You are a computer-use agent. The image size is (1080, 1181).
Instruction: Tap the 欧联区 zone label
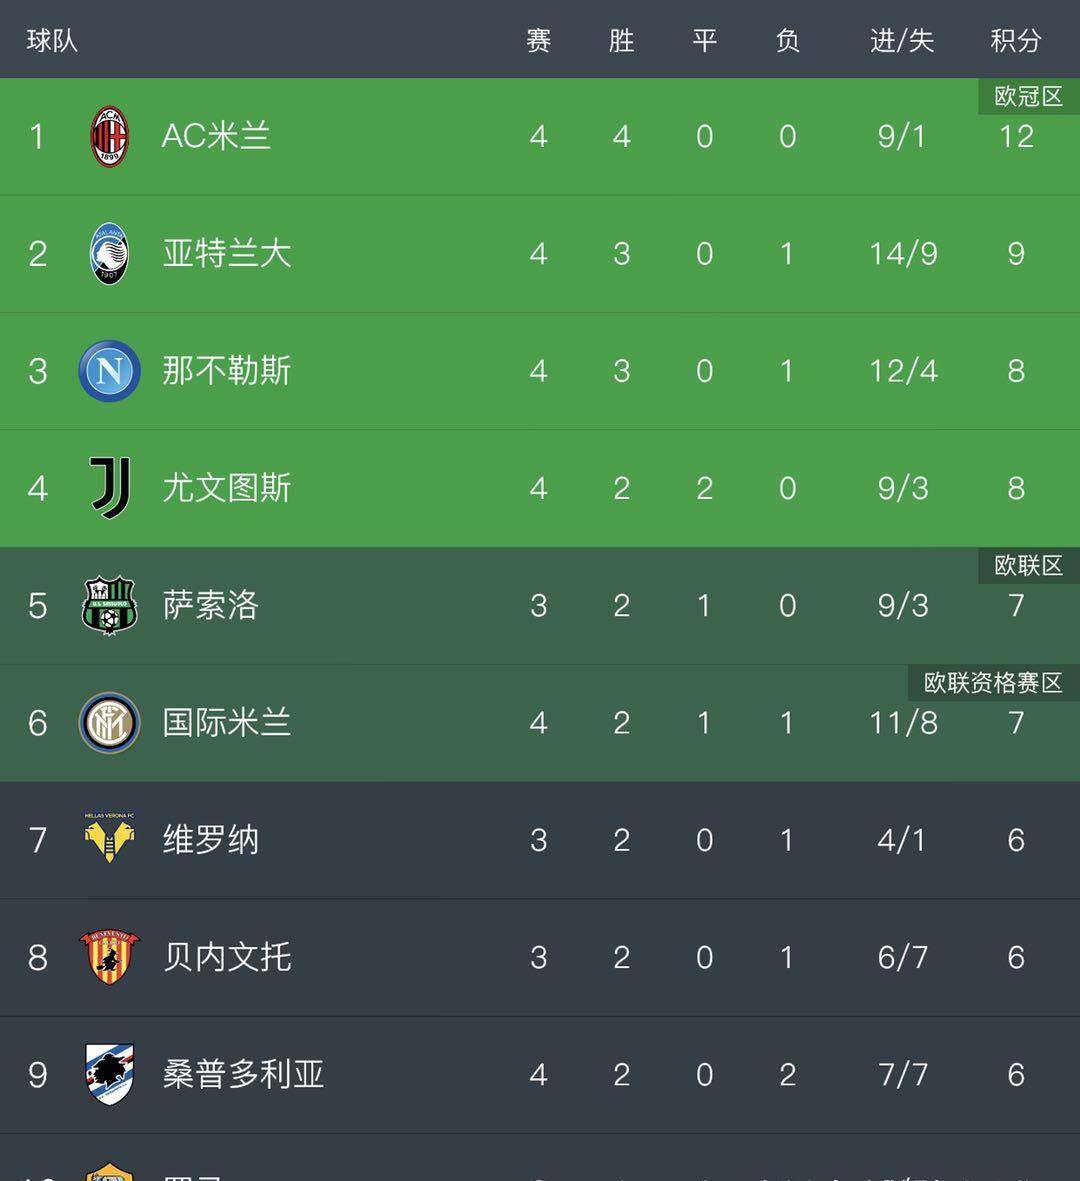[1029, 566]
